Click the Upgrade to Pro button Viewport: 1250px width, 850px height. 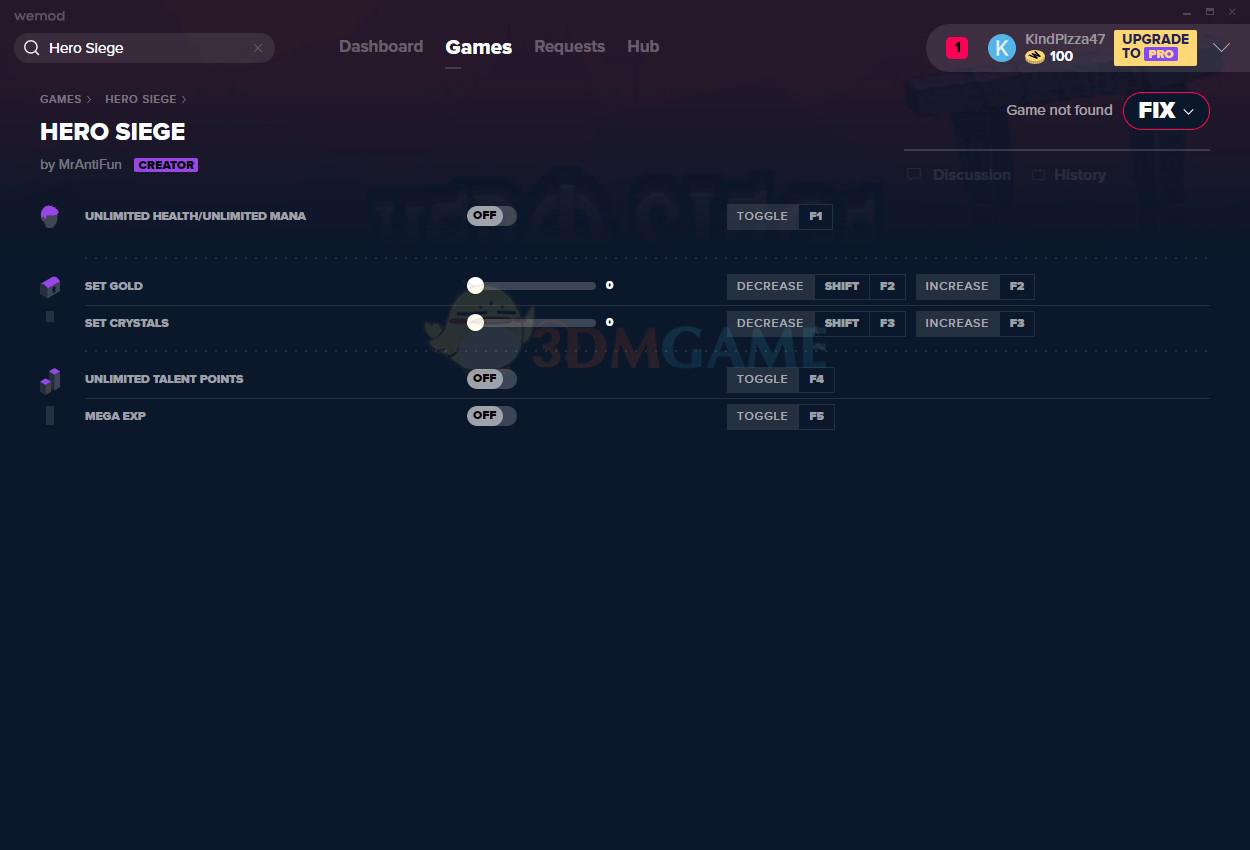[1155, 47]
